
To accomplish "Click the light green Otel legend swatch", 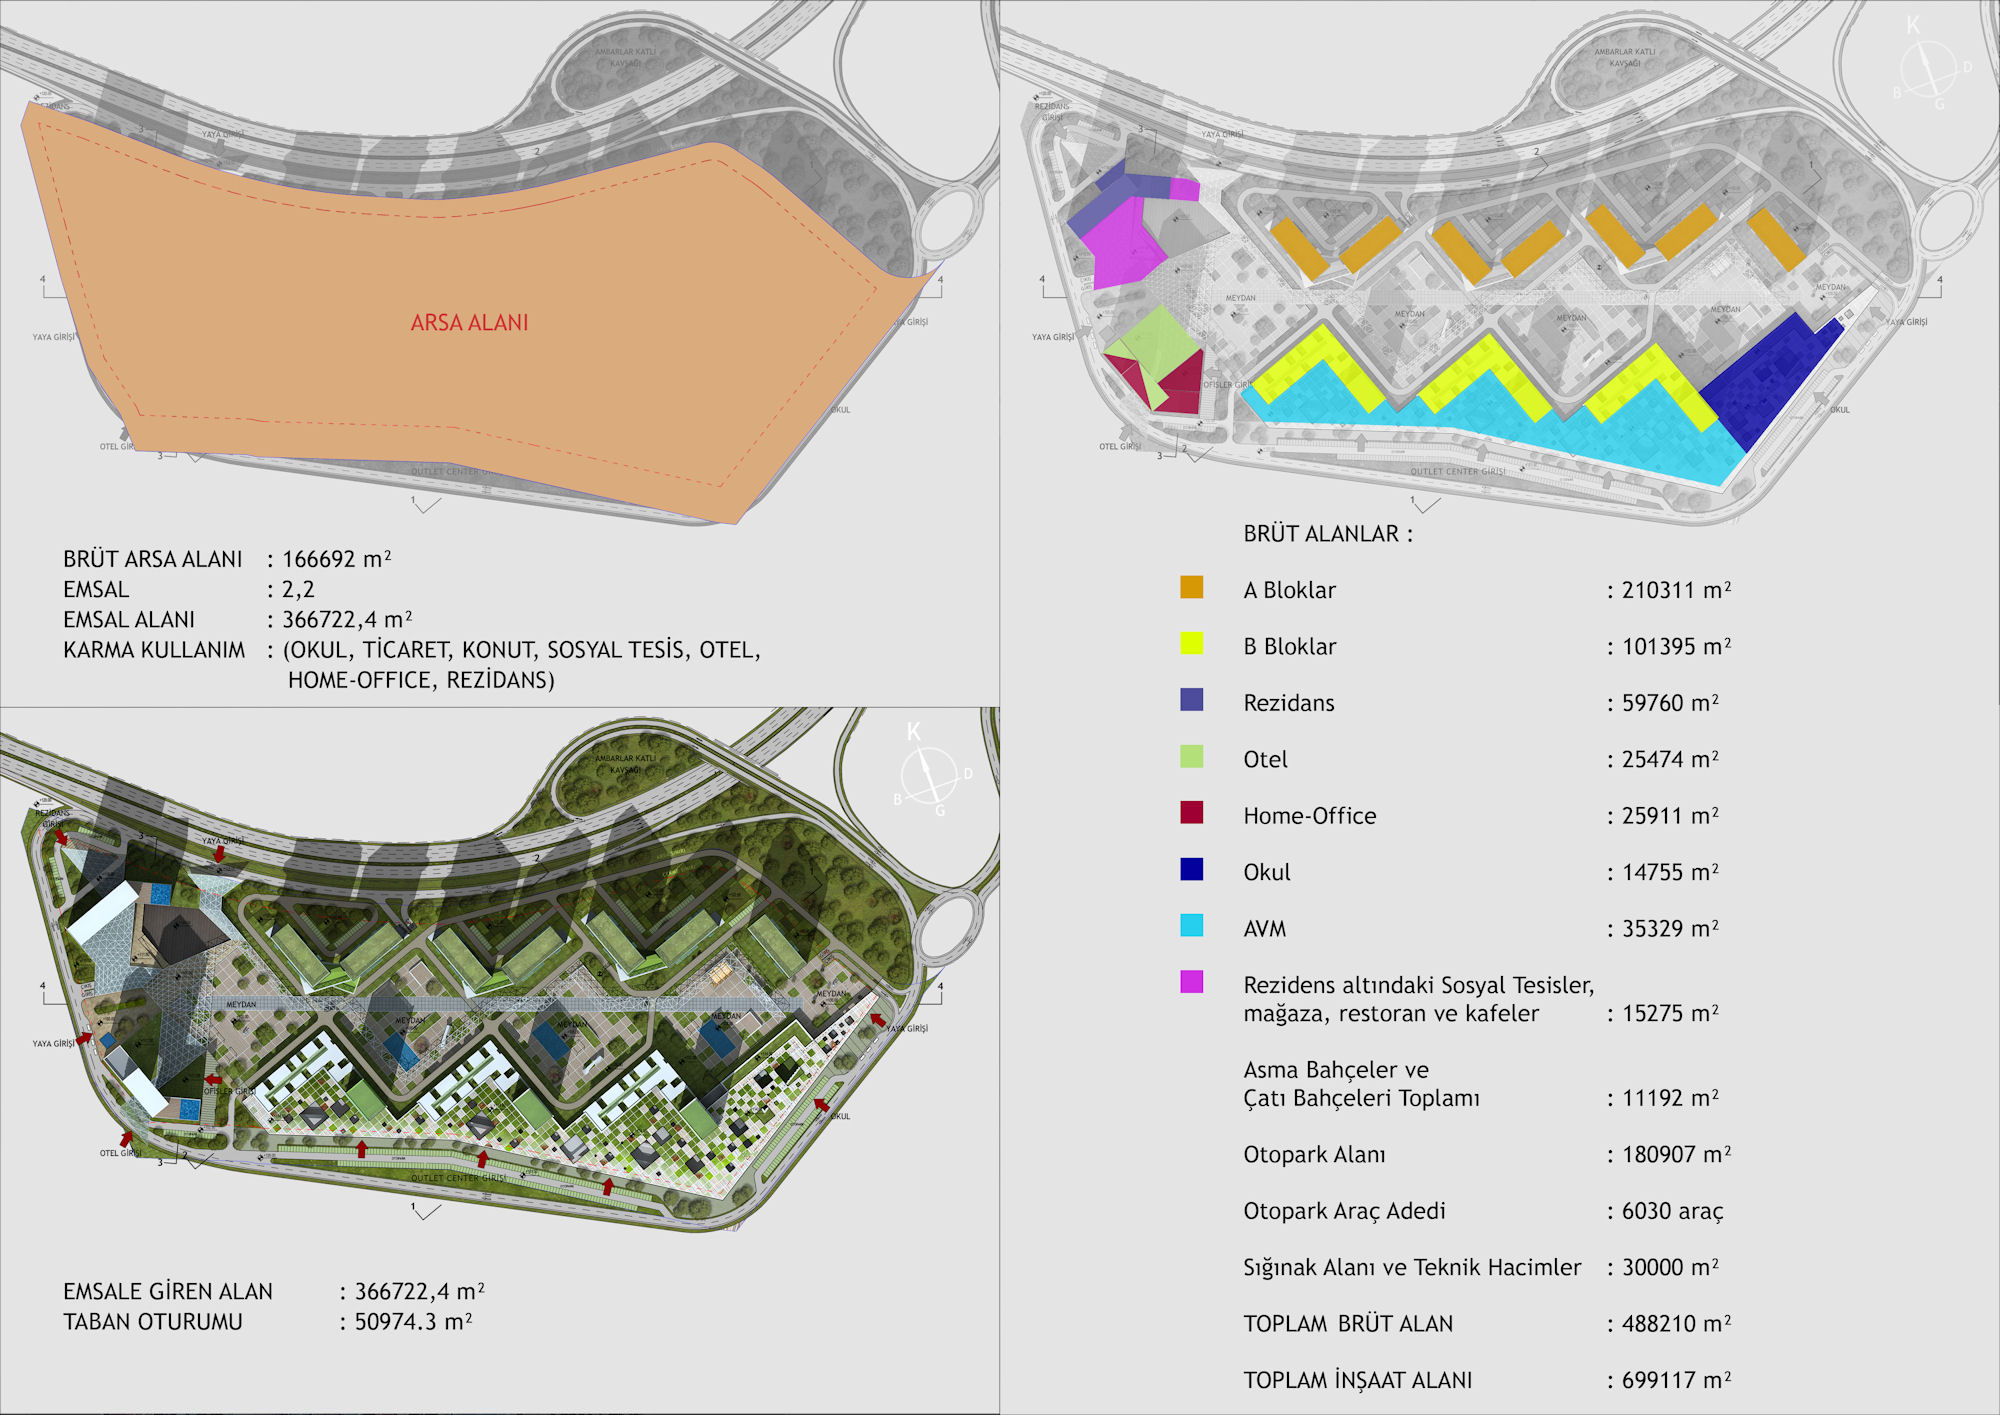I will point(1191,756).
